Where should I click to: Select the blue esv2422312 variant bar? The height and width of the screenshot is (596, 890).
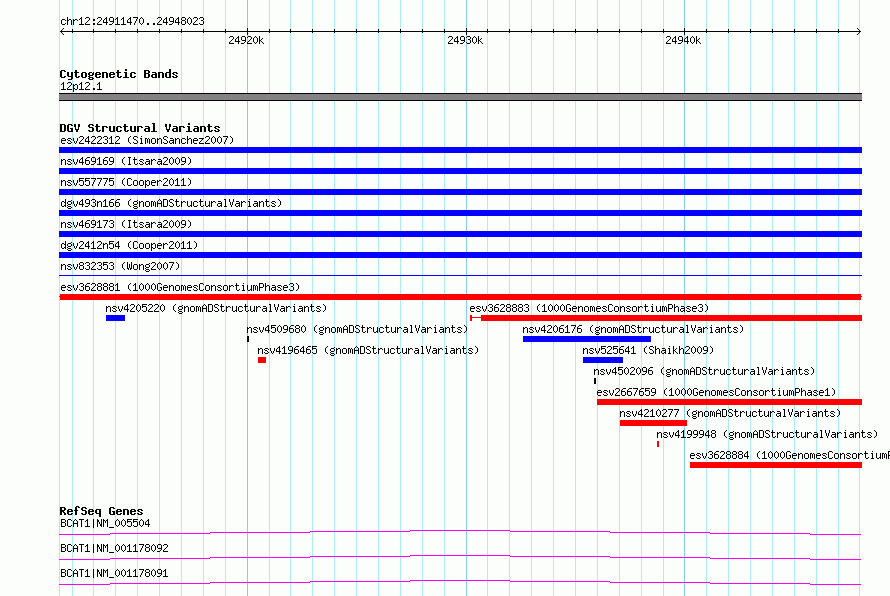pyautogui.click(x=460, y=150)
